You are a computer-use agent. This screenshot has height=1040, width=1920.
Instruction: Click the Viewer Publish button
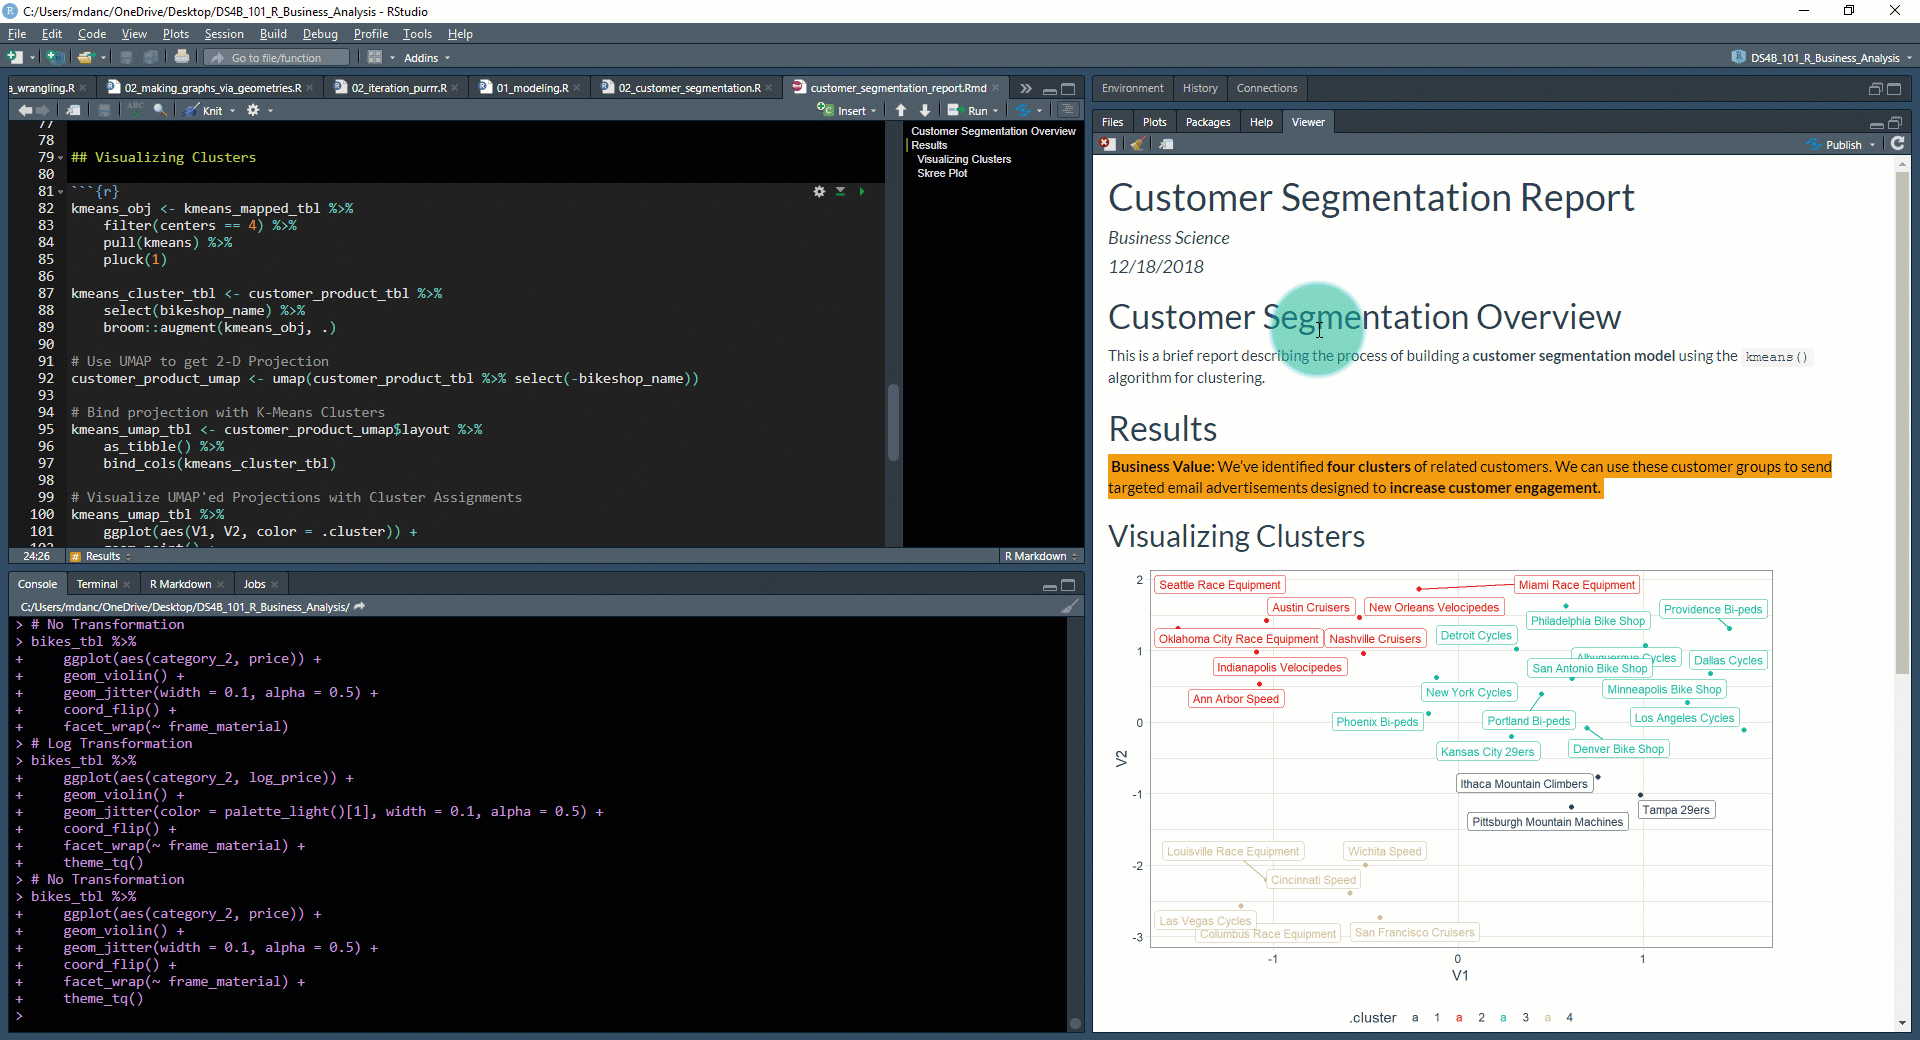[1836, 145]
